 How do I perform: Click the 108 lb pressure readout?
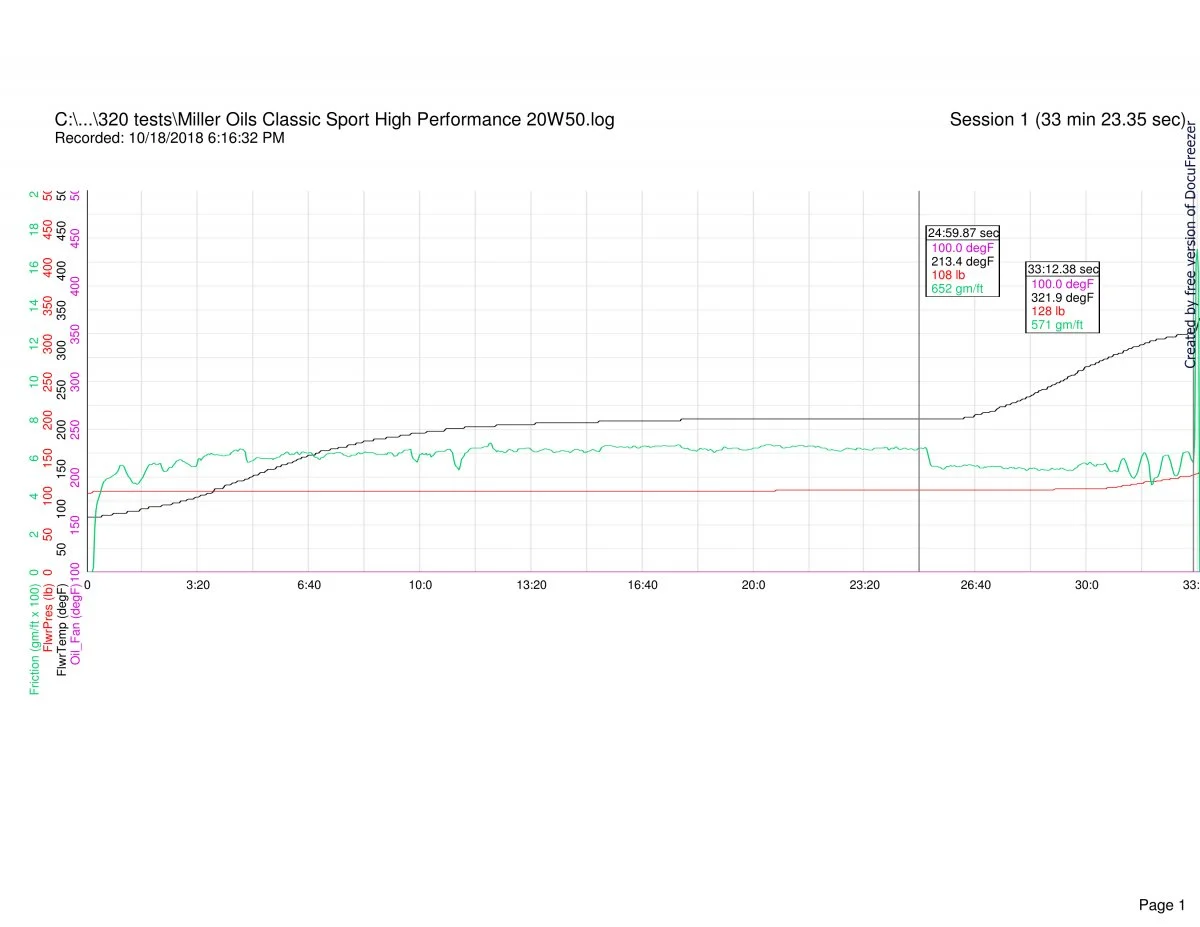(x=947, y=275)
